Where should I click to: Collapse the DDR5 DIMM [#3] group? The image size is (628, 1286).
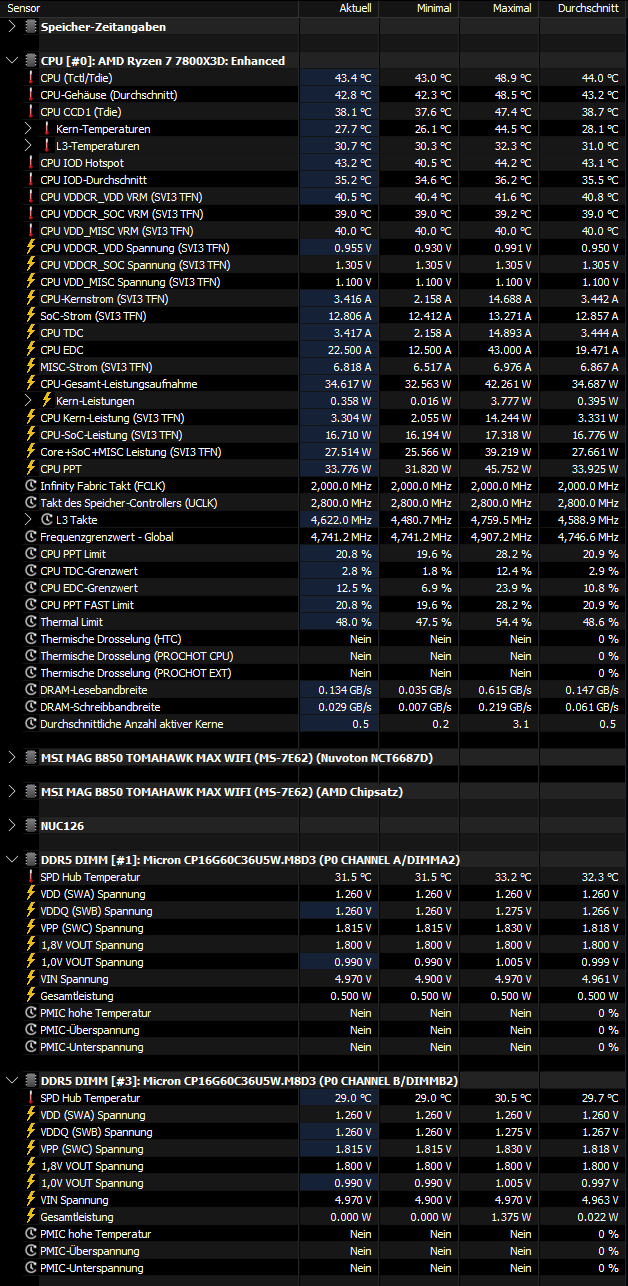(x=11, y=1081)
